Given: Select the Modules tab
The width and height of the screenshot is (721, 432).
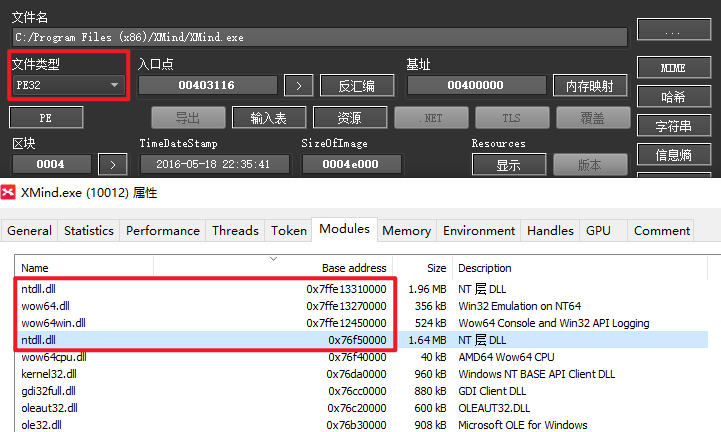Looking at the screenshot, I should (344, 229).
